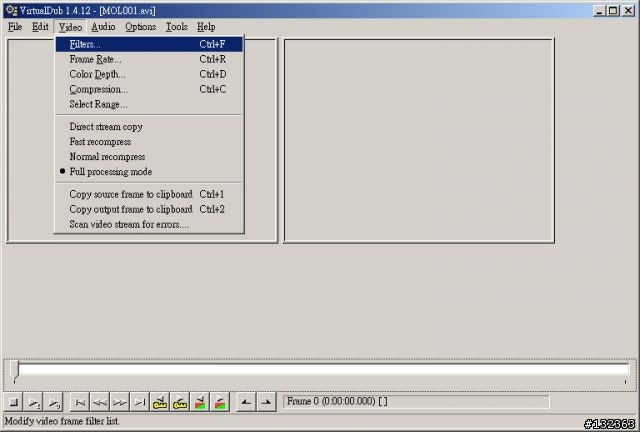Click the next scene change button
Viewport: 640px width, 432px height.
(220, 402)
